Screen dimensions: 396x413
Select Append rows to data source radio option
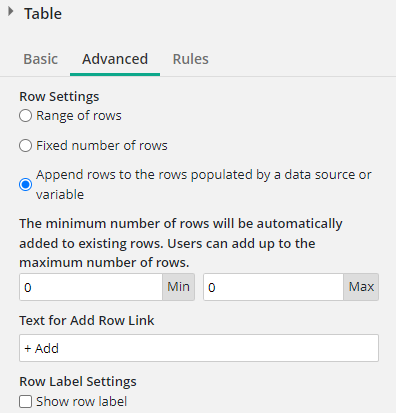point(25,185)
